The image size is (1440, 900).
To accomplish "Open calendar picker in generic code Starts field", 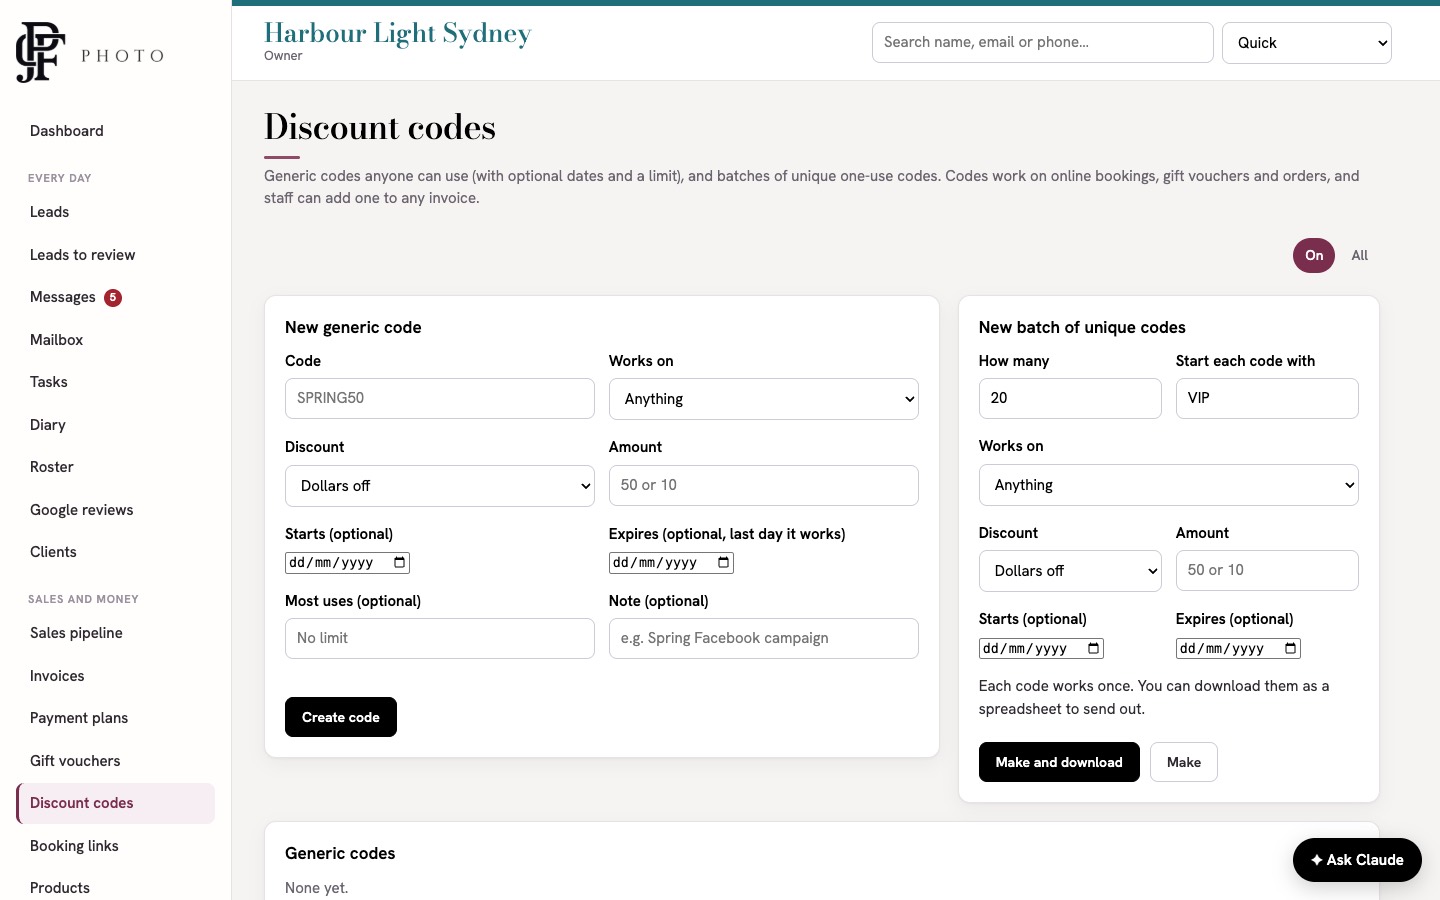I will click(399, 563).
